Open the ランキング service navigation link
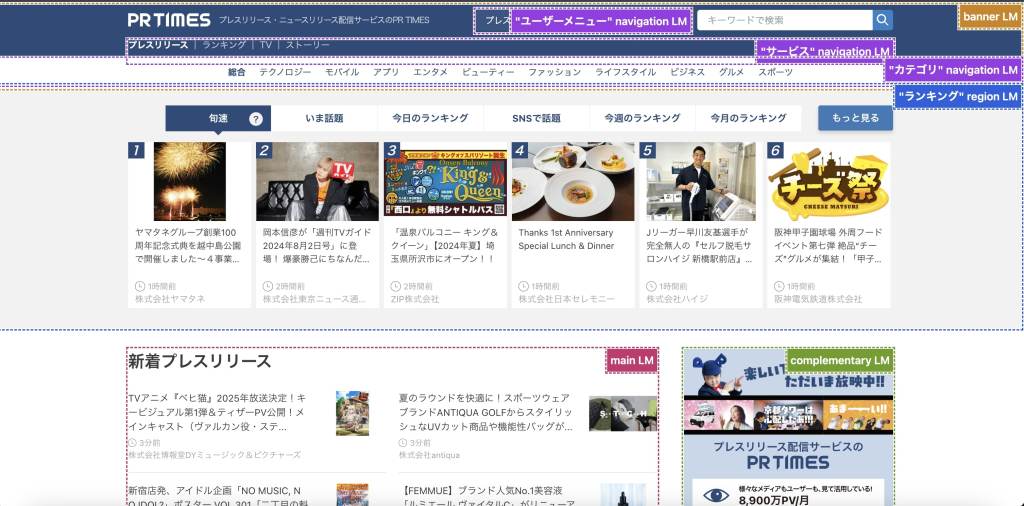The image size is (1024, 506). point(224,45)
